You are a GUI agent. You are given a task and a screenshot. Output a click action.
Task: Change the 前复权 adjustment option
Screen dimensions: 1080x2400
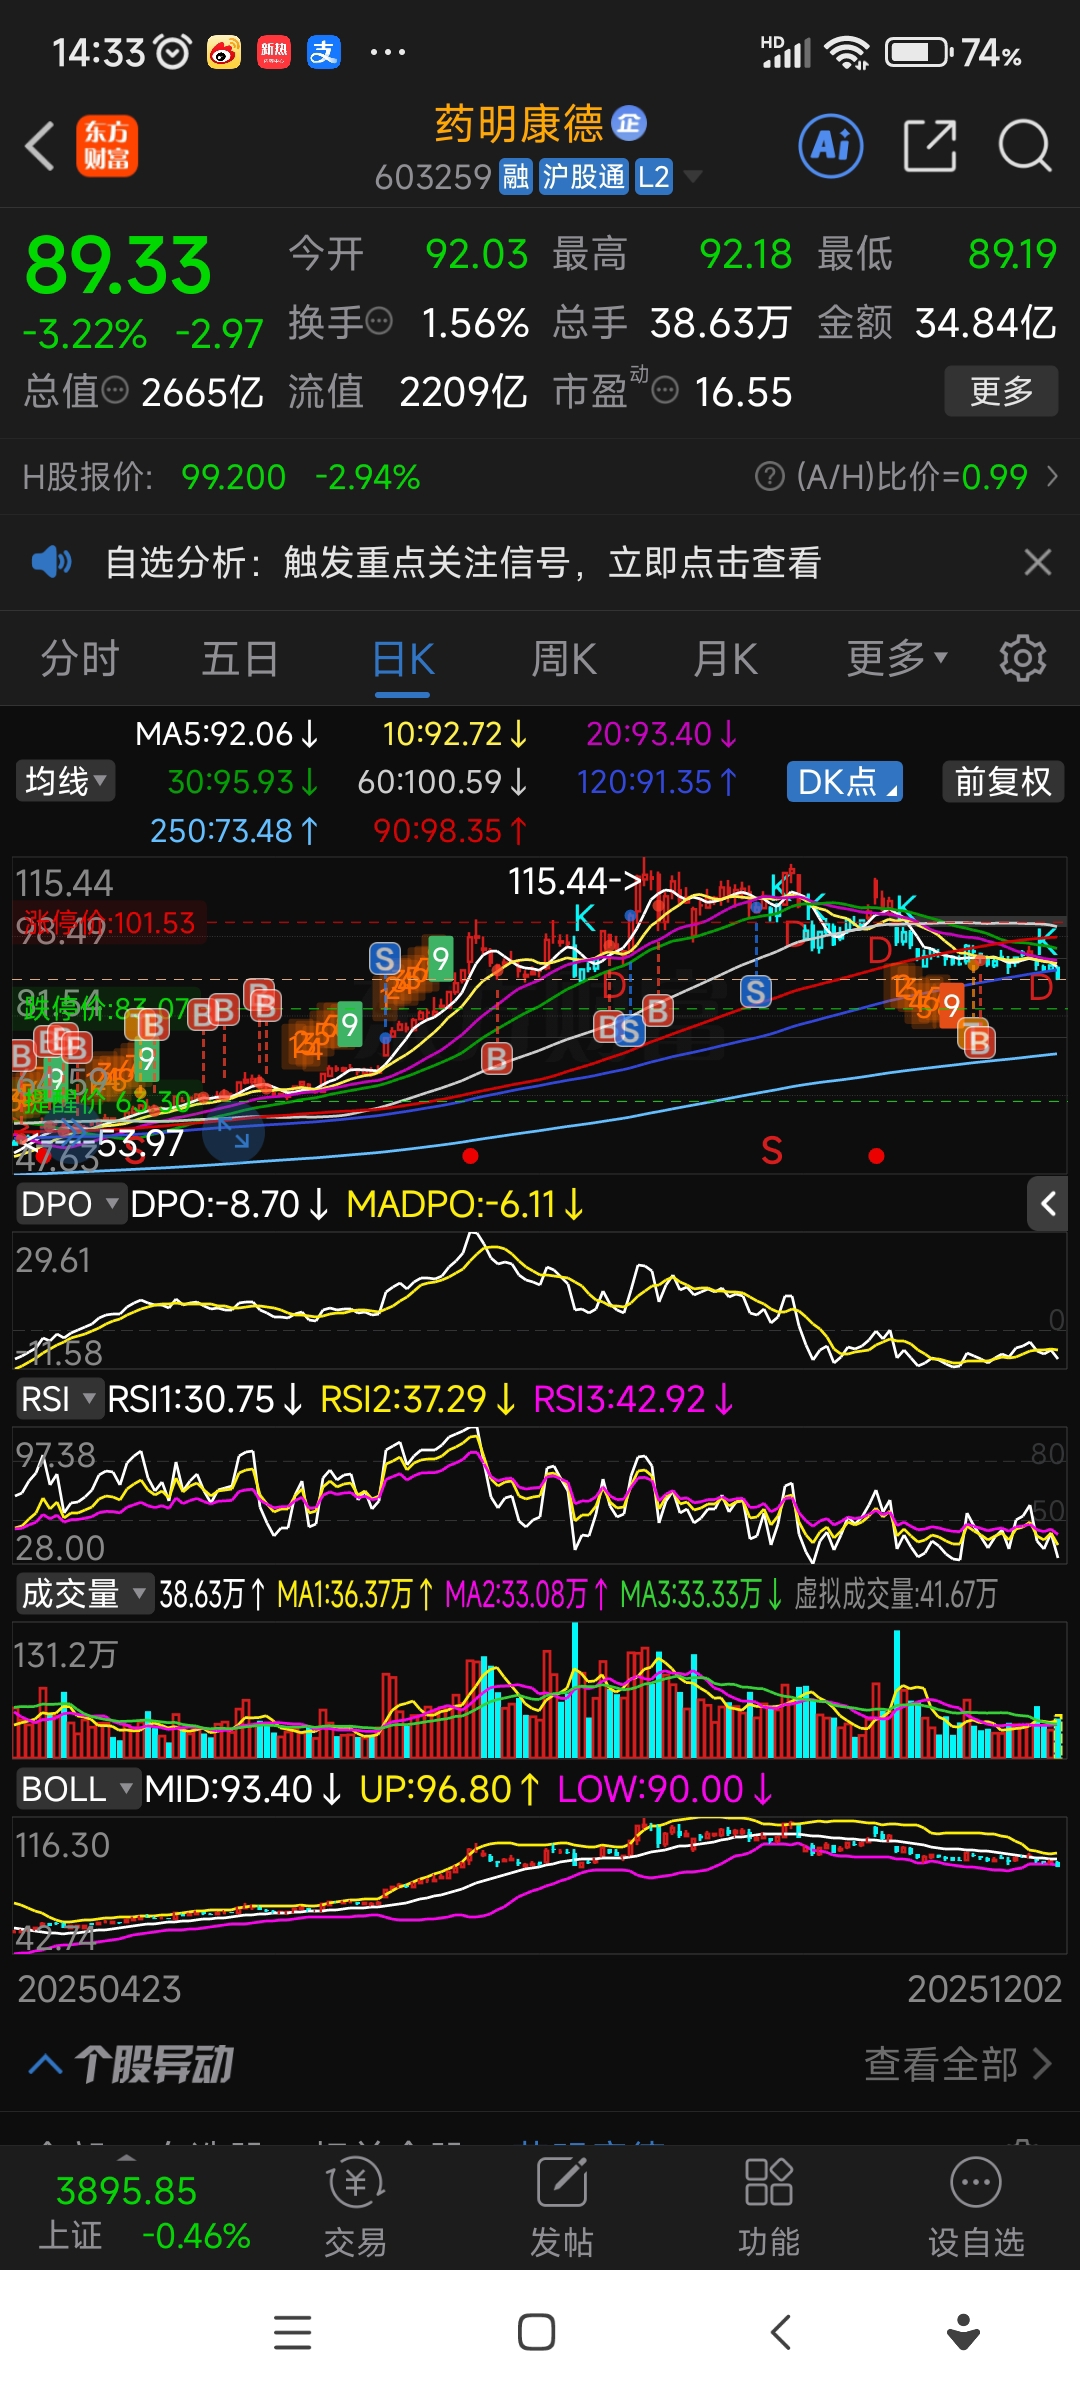coord(1003,781)
